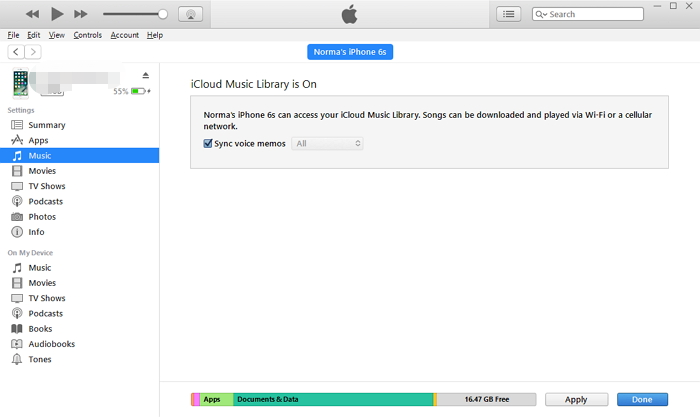Click Documents & Data storage segment

tap(333, 399)
